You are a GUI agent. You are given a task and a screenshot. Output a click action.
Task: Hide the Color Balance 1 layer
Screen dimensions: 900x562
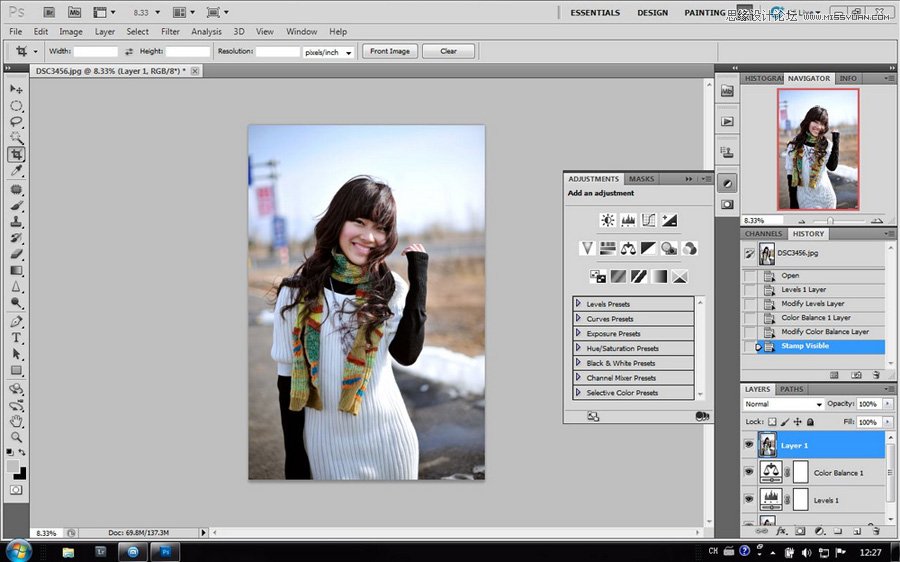click(748, 472)
